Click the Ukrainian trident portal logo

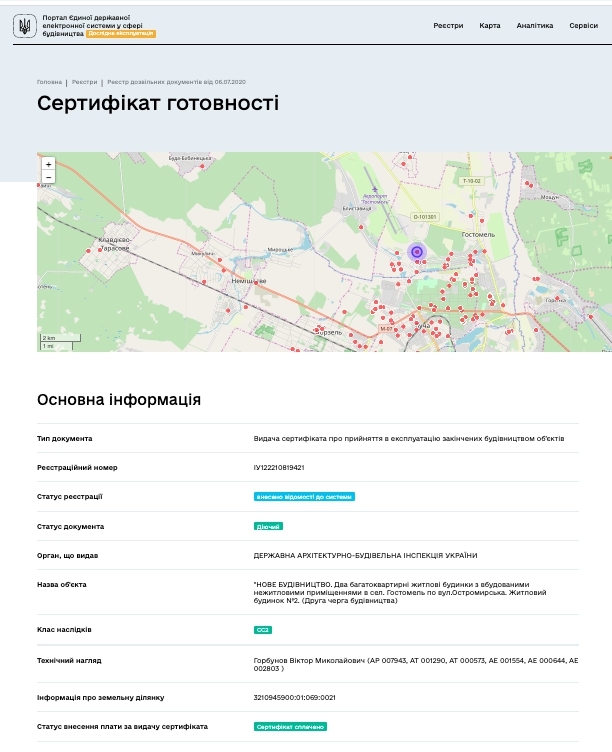click(24, 26)
